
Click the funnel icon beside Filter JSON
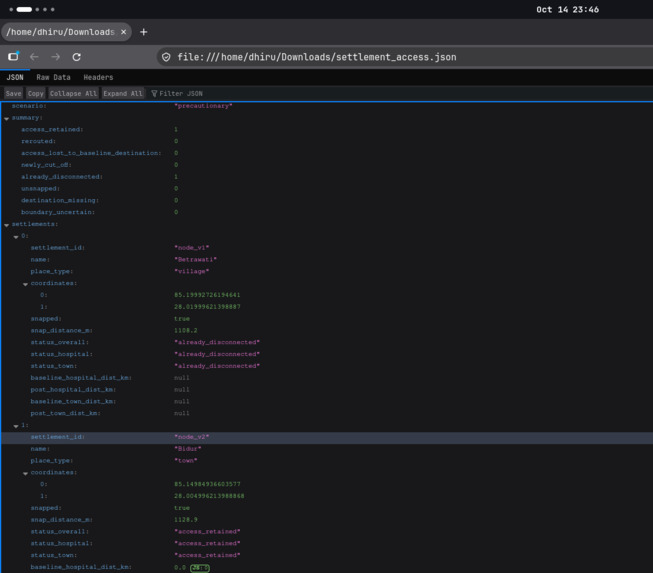point(154,94)
